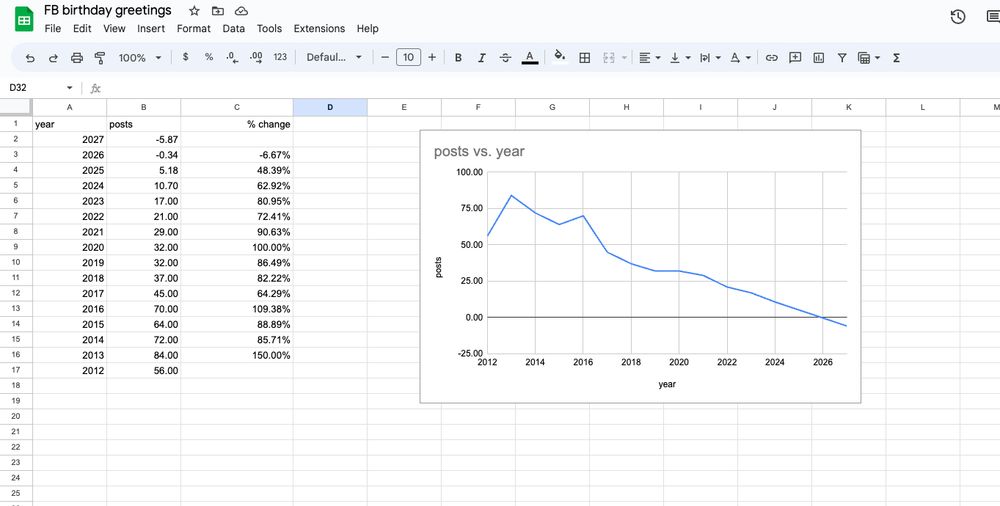The width and height of the screenshot is (1000, 506).
Task: Expand the merge cells type arrow
Action: 624,57
